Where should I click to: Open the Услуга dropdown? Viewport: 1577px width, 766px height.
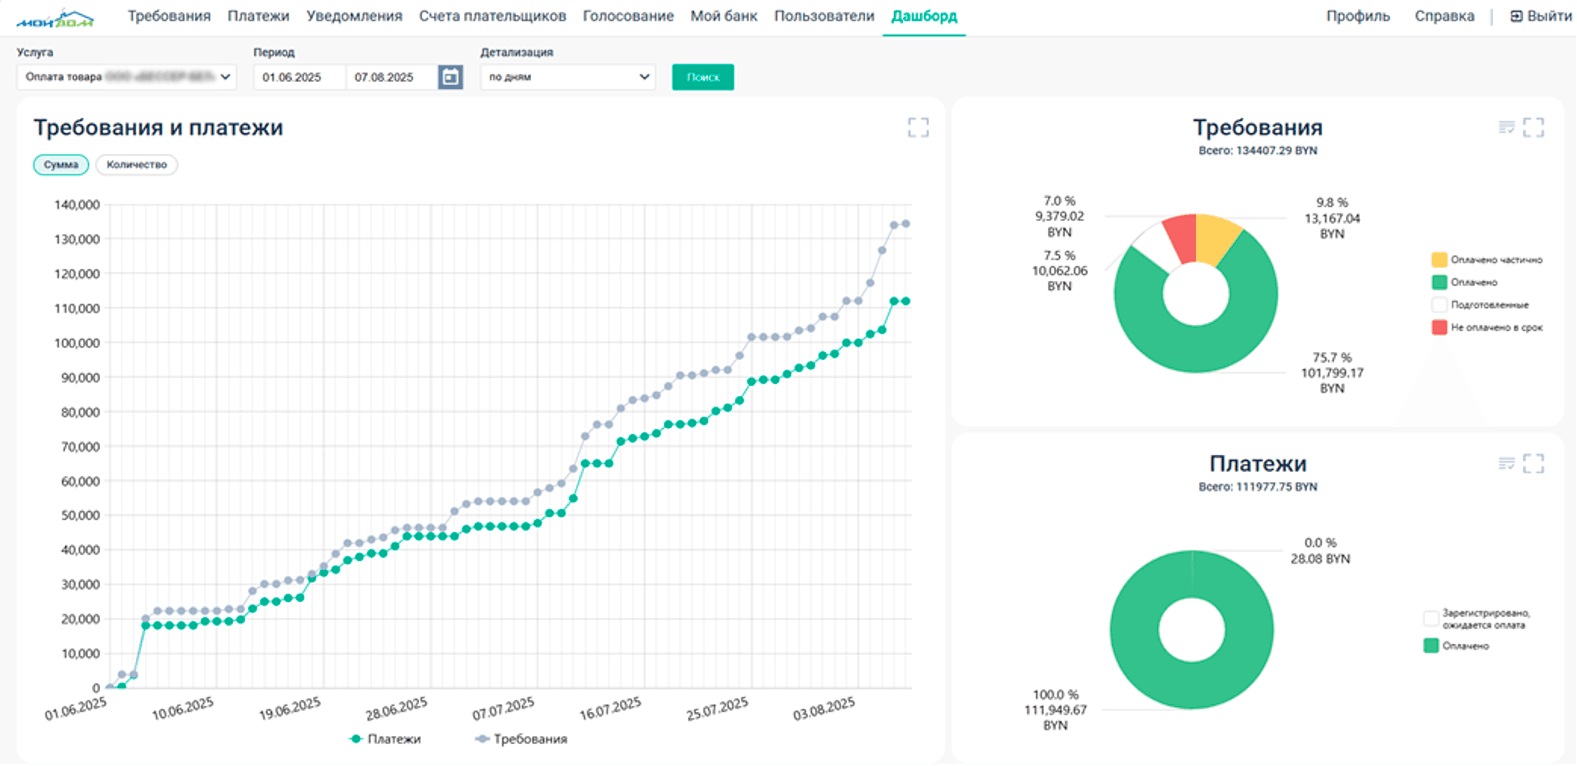(126, 77)
